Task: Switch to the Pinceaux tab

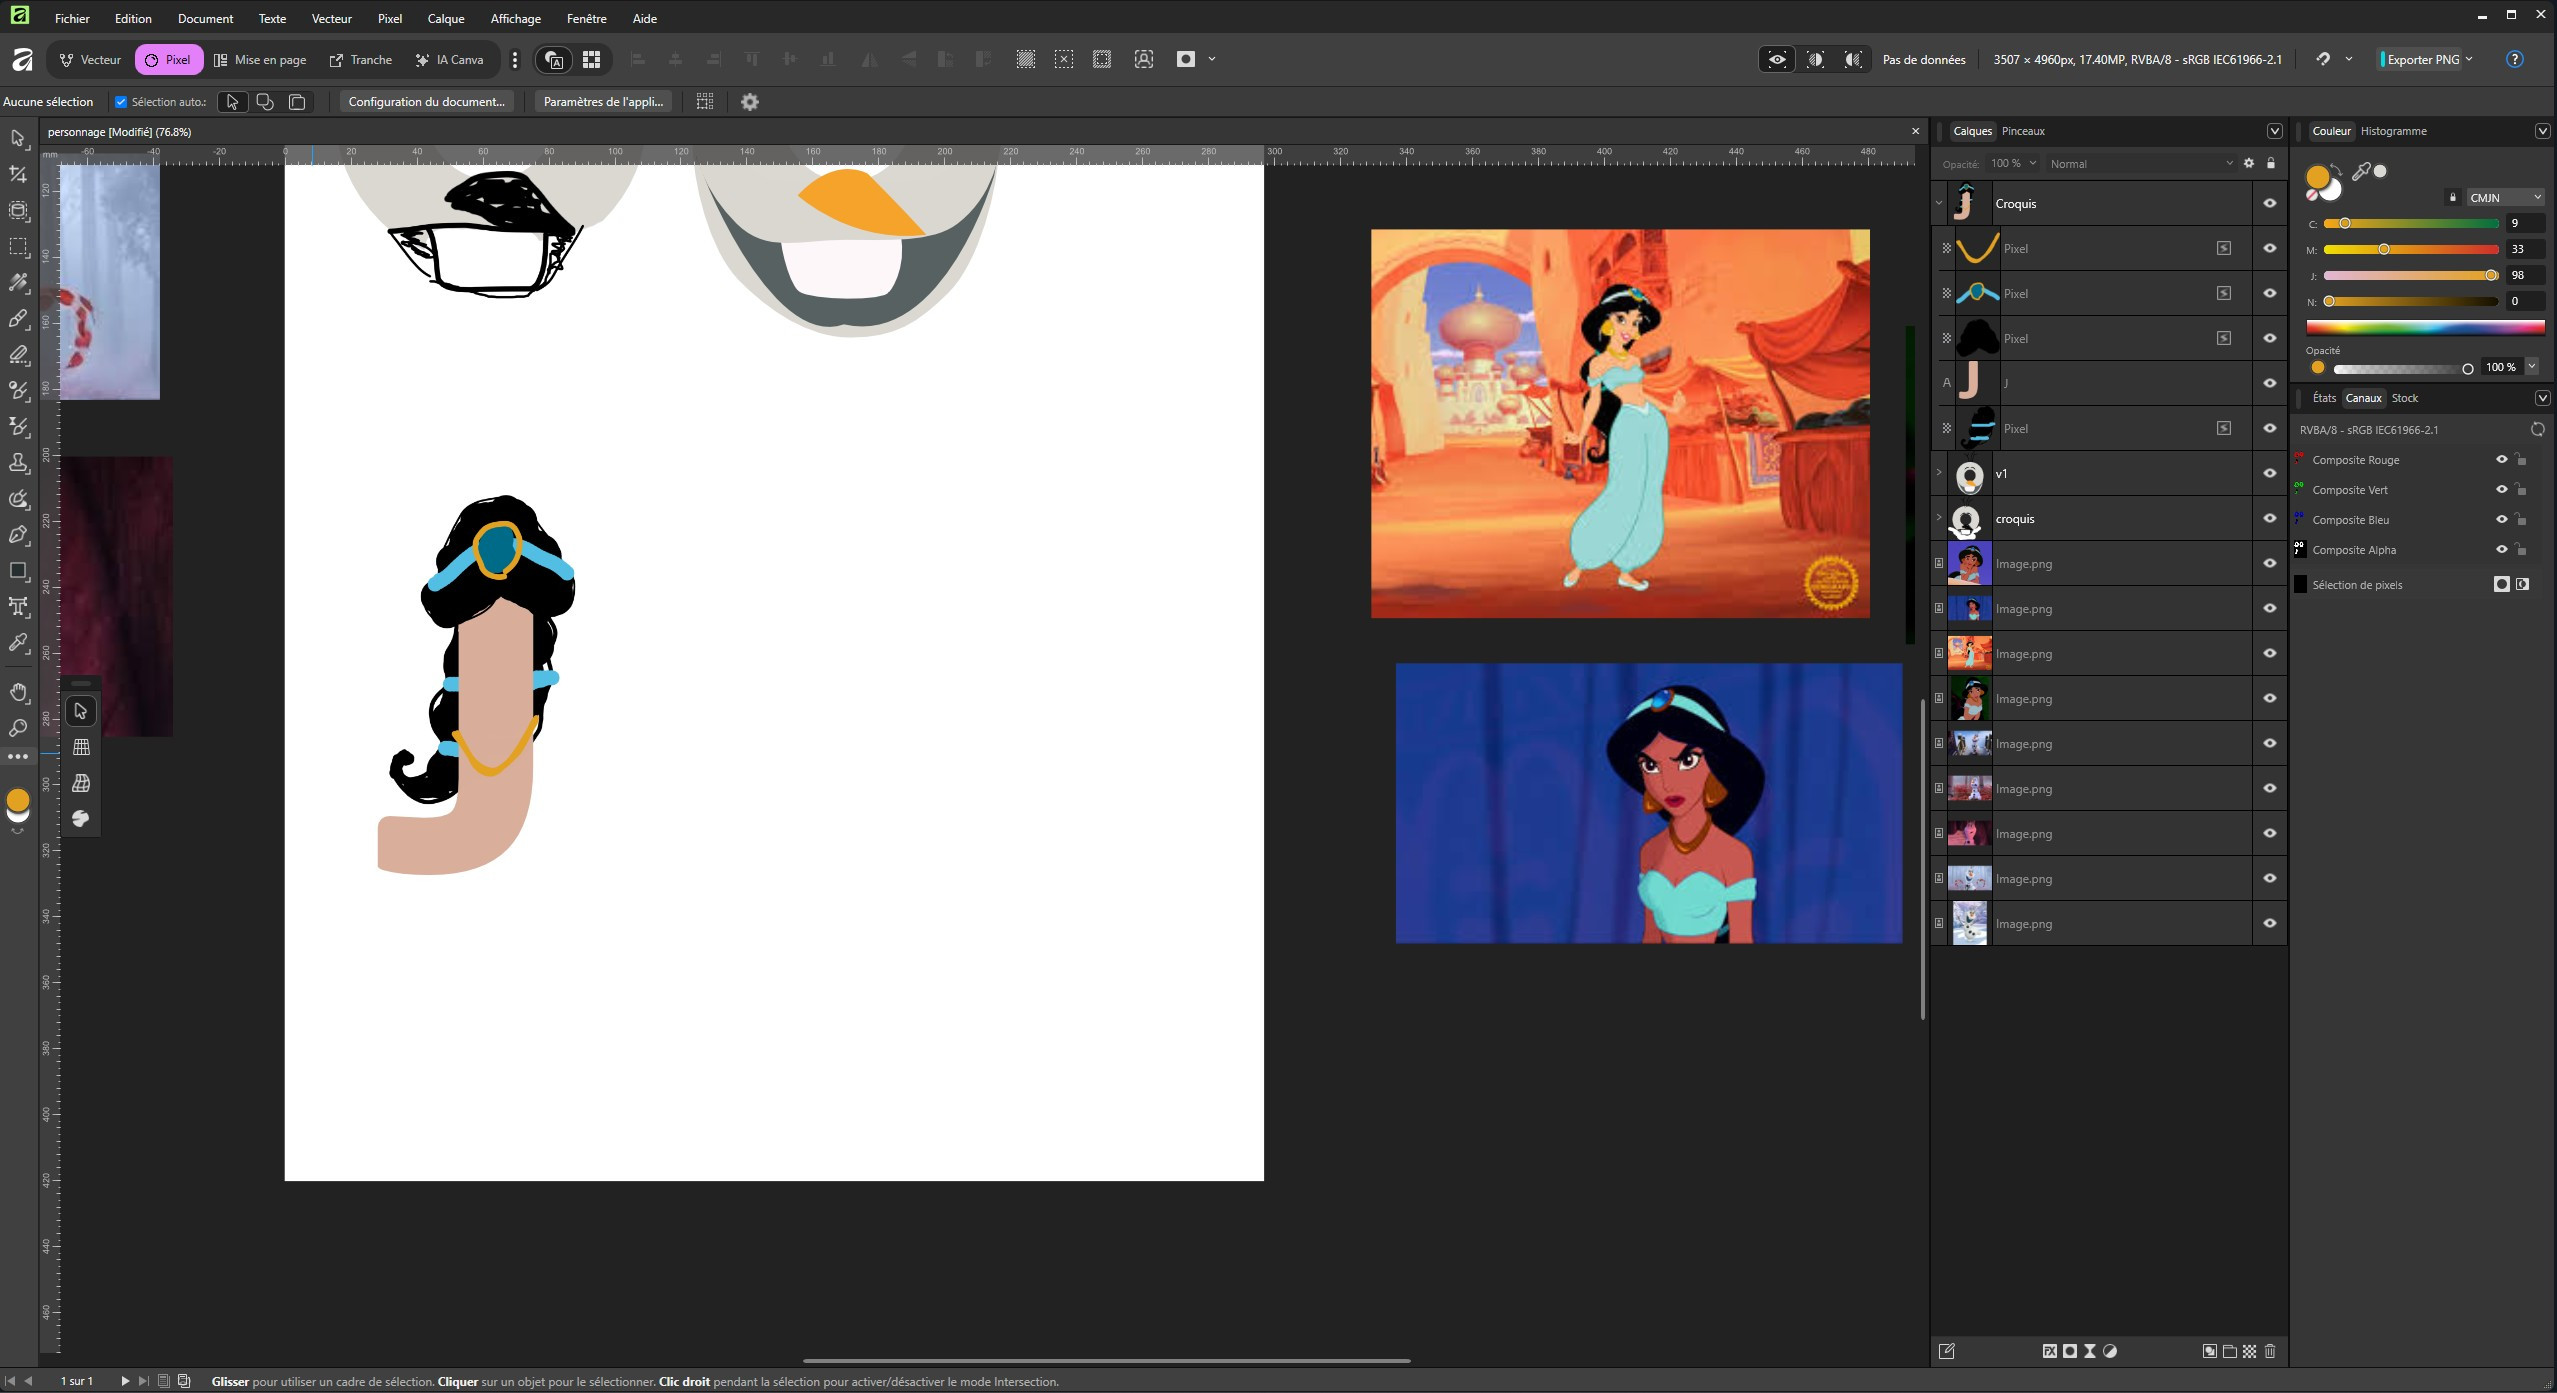Action: click(2022, 131)
